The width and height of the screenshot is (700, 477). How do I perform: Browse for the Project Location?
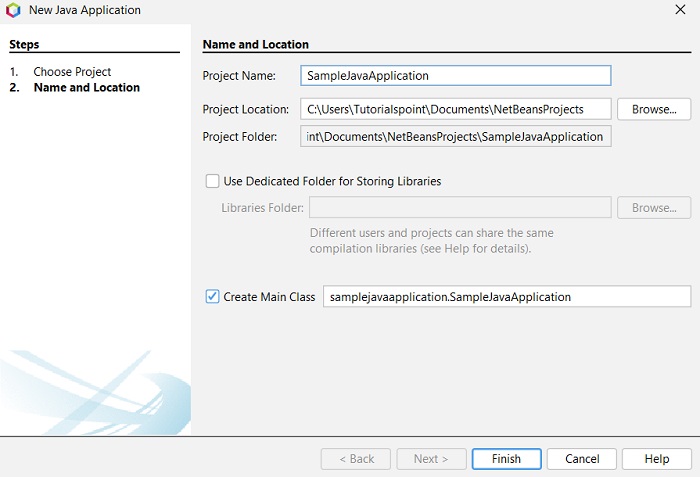click(654, 109)
